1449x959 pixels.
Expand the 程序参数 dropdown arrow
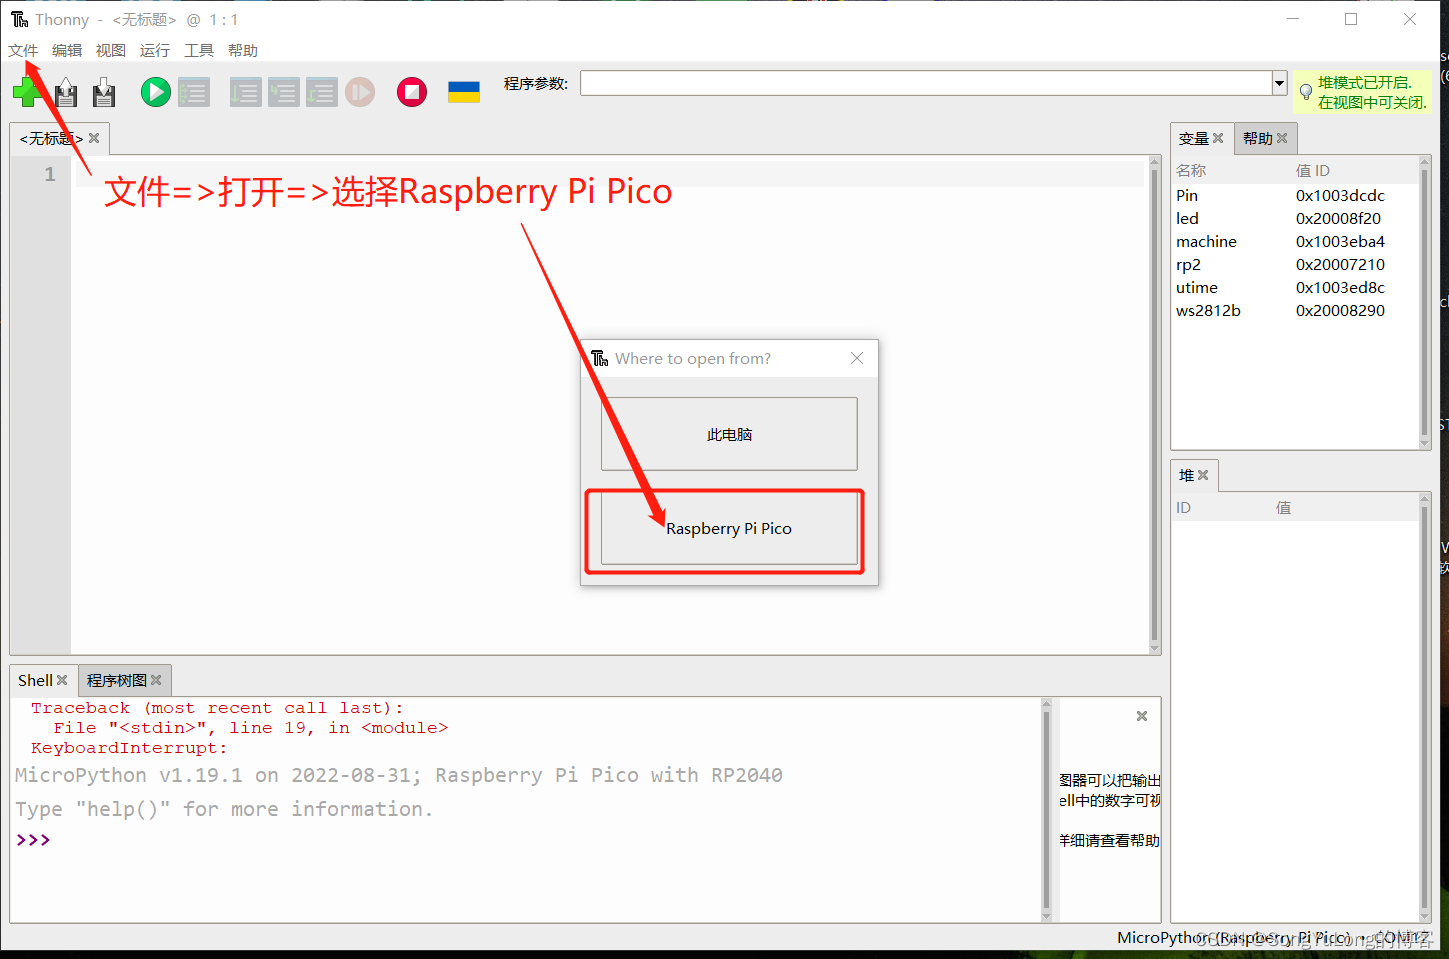(1279, 83)
